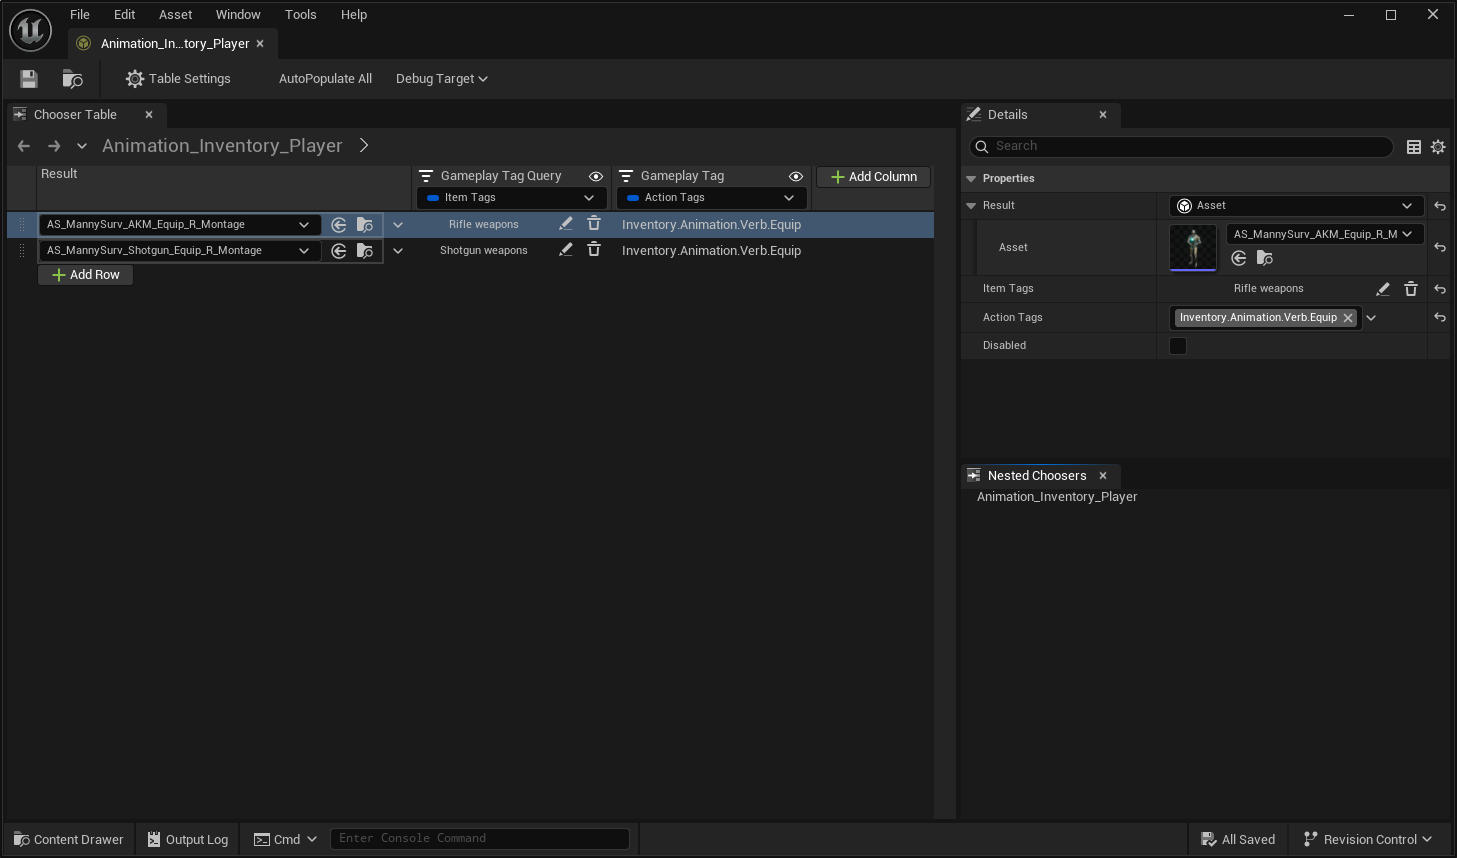Open the Window menu
1457x858 pixels.
tap(238, 14)
